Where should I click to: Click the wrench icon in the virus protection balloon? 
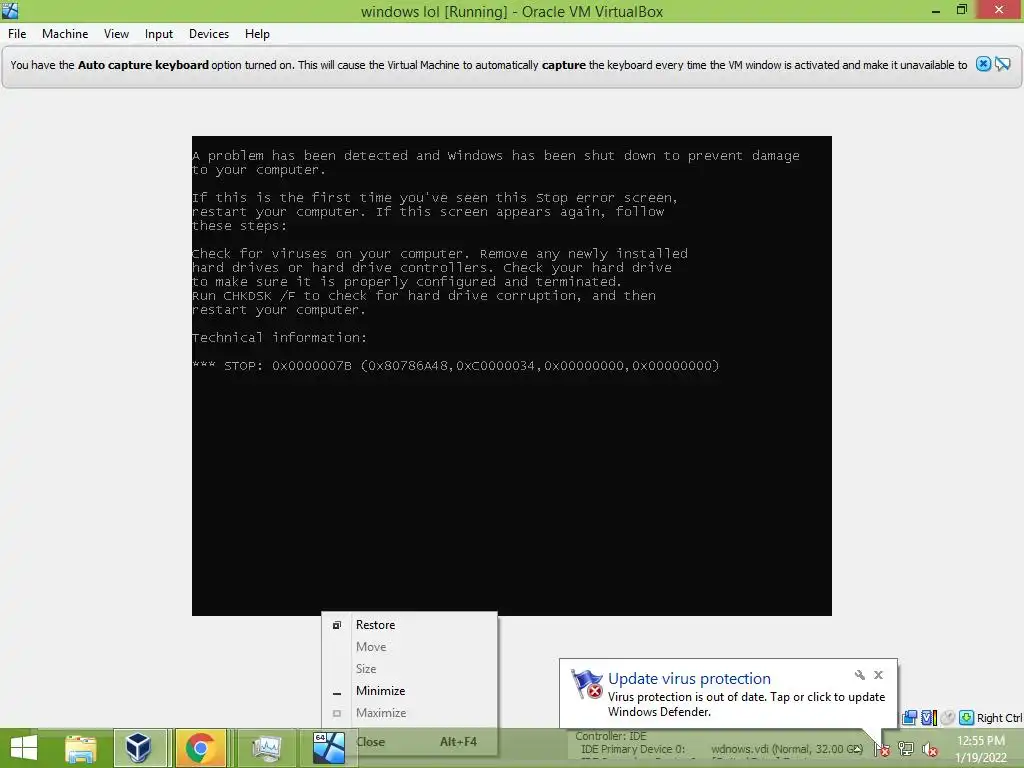tap(859, 675)
